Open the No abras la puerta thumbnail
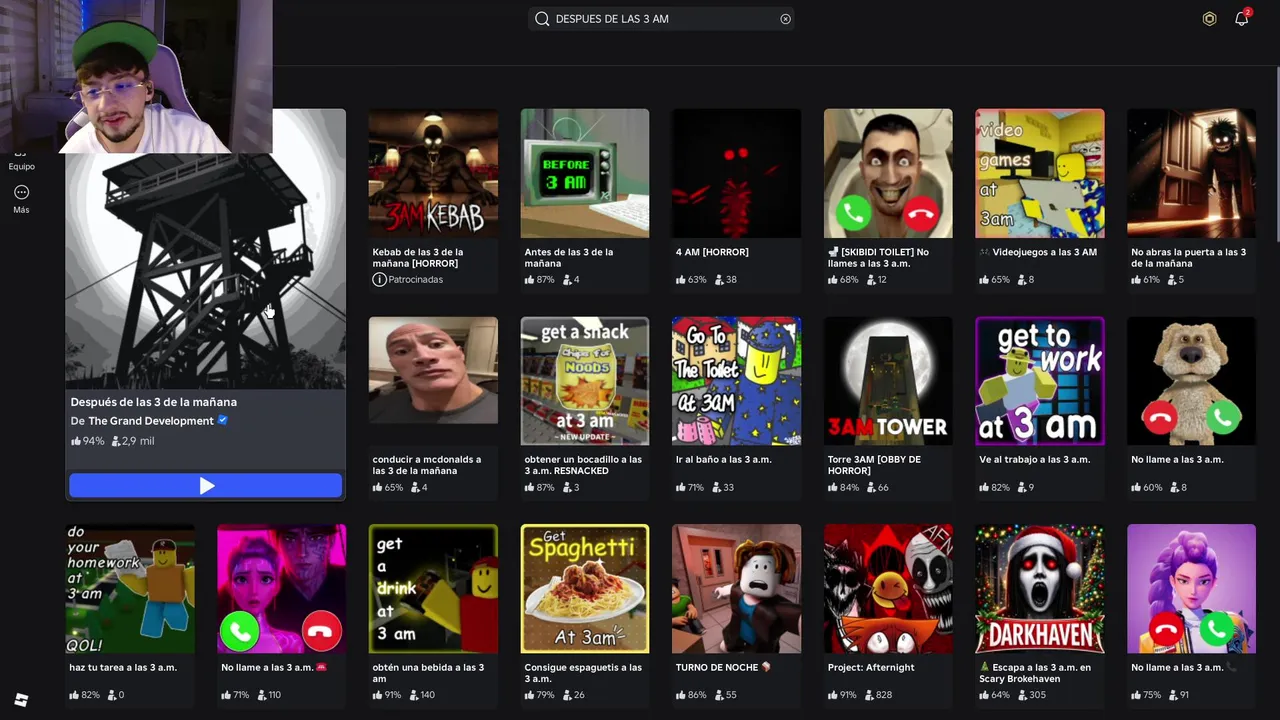Image resolution: width=1280 pixels, height=720 pixels. click(x=1192, y=173)
